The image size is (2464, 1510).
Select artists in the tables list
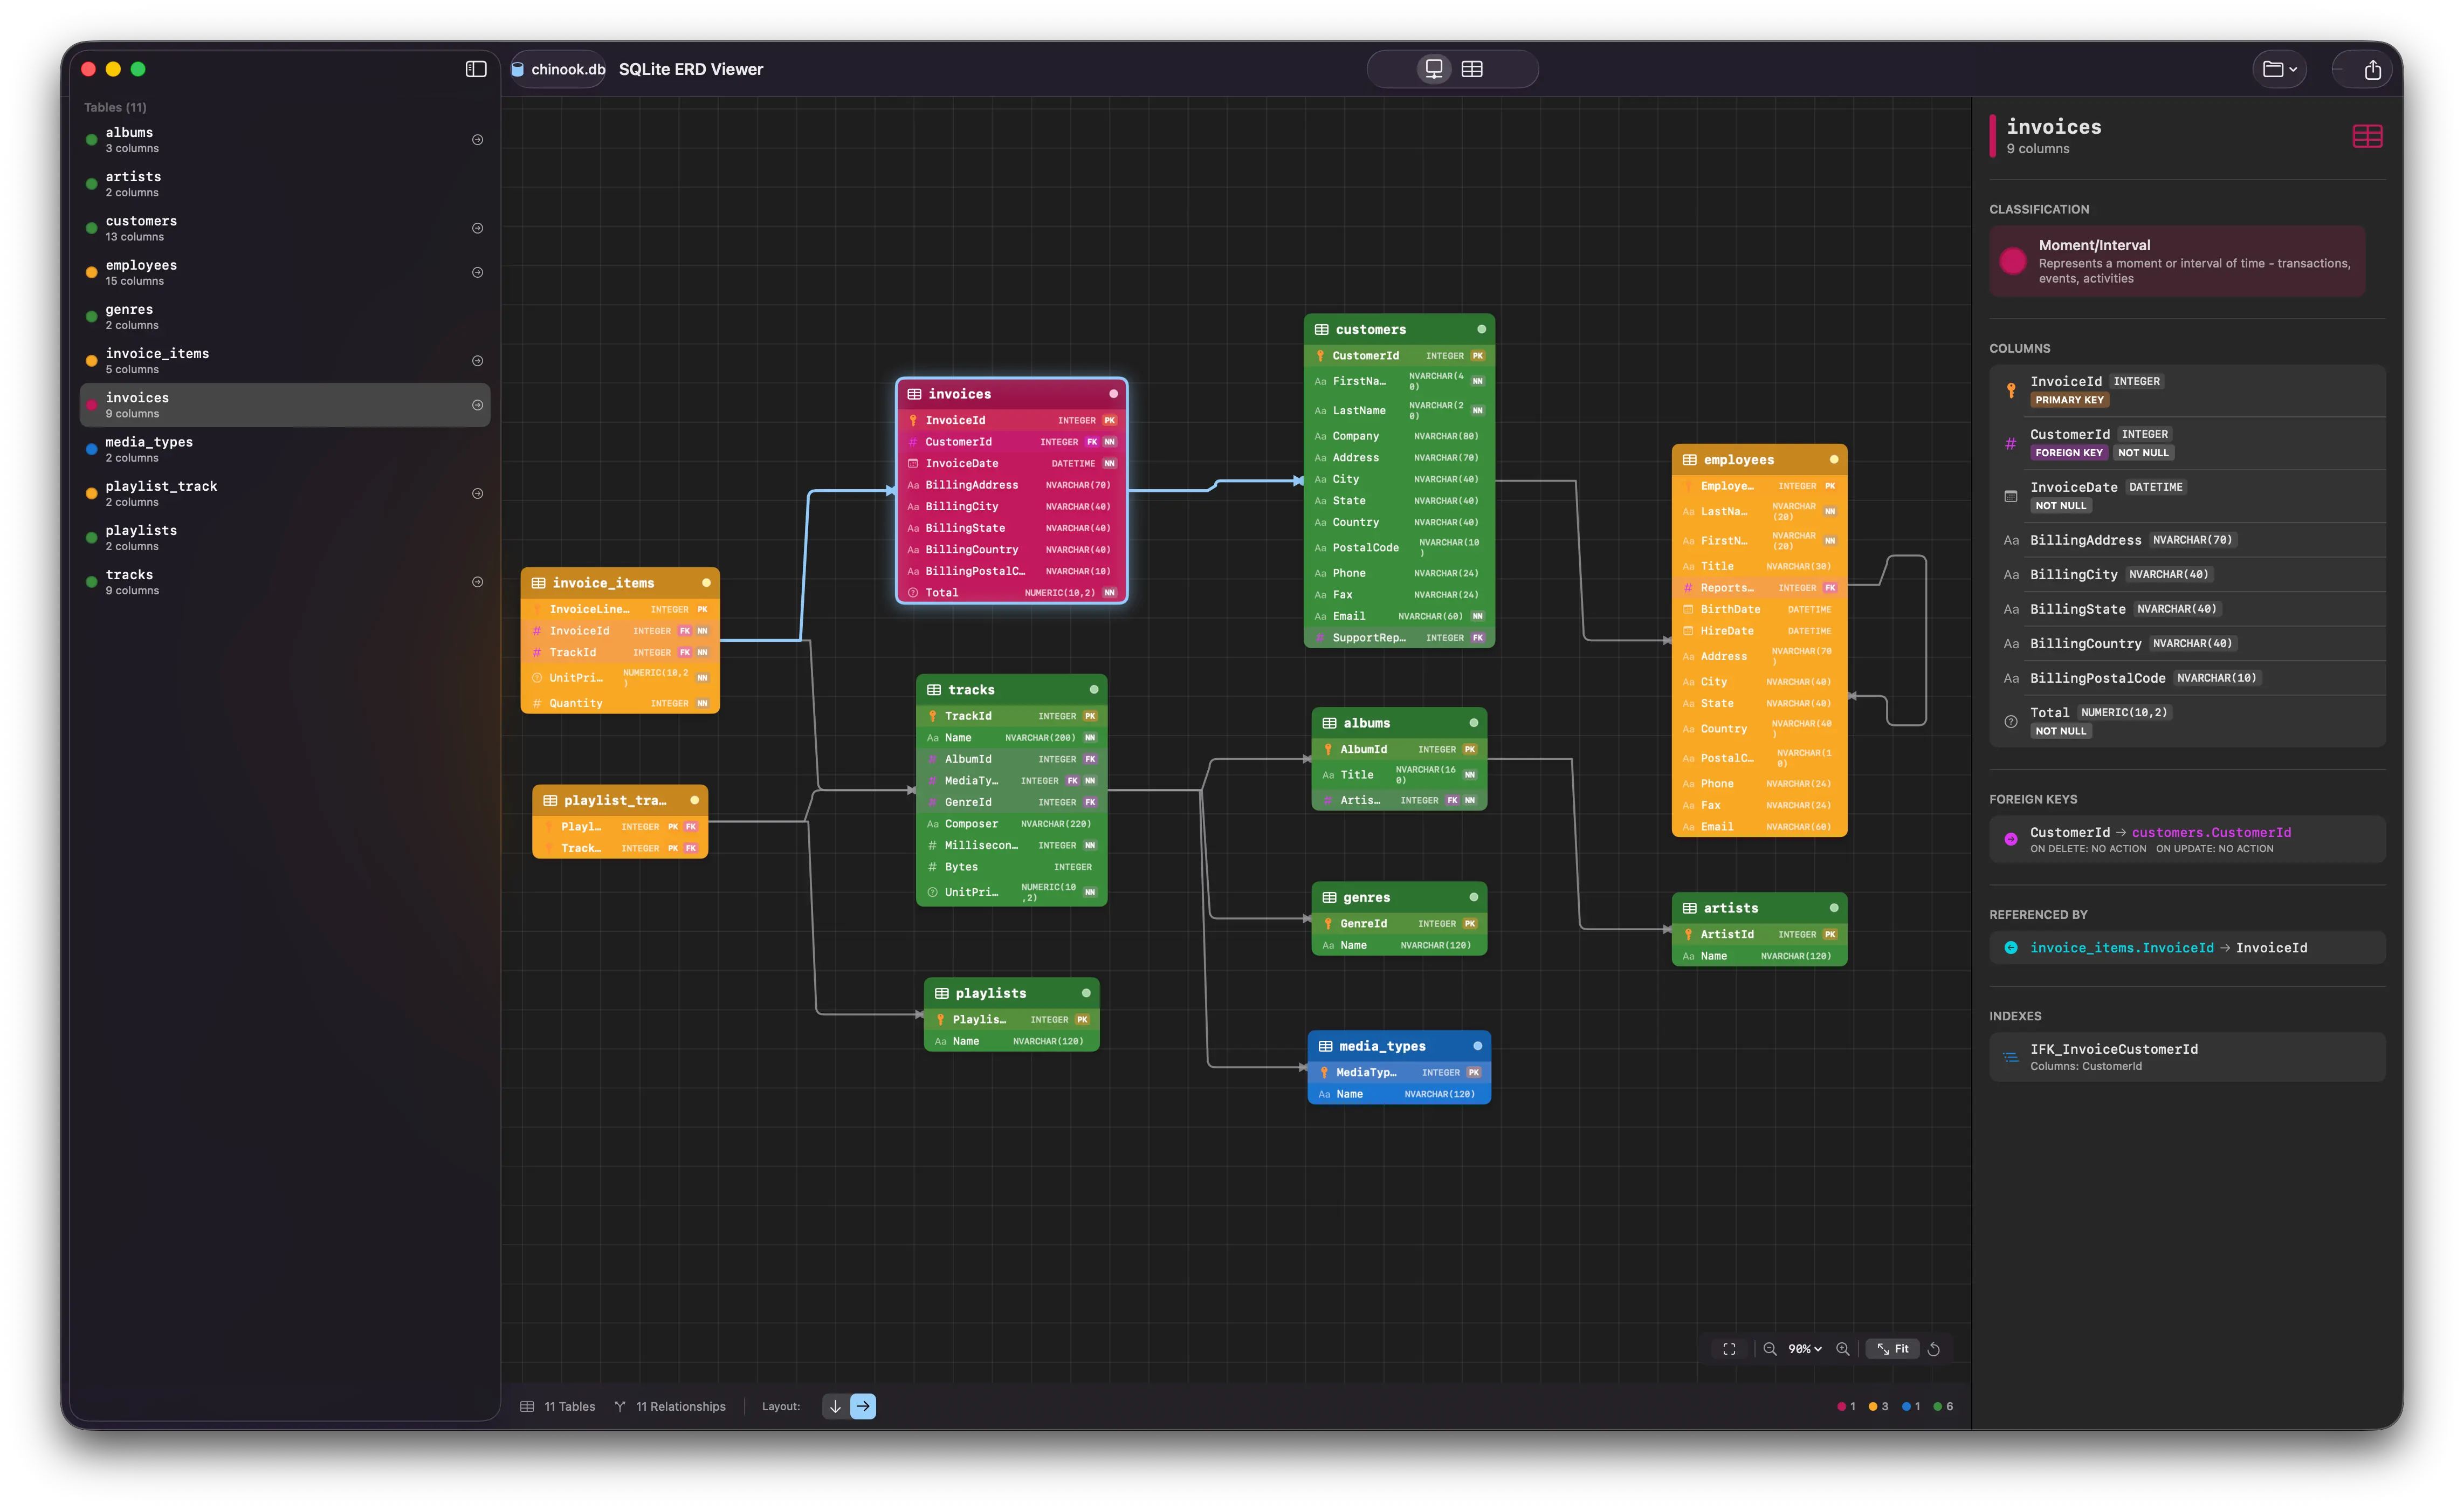[x=285, y=184]
